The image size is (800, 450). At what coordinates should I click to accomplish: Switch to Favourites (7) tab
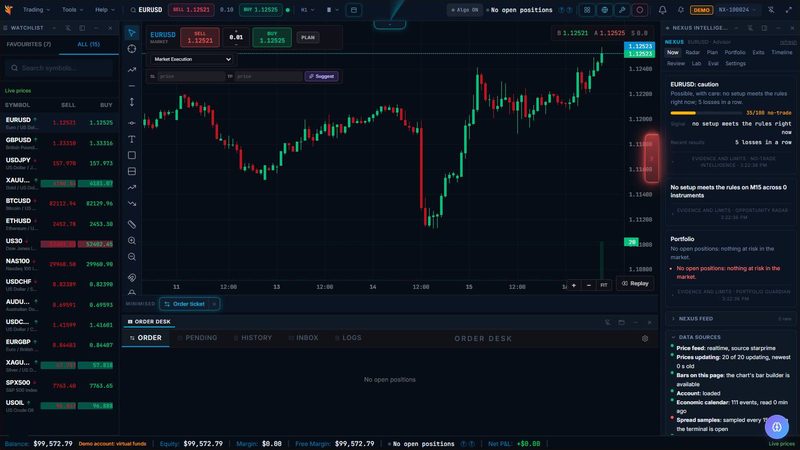point(29,44)
